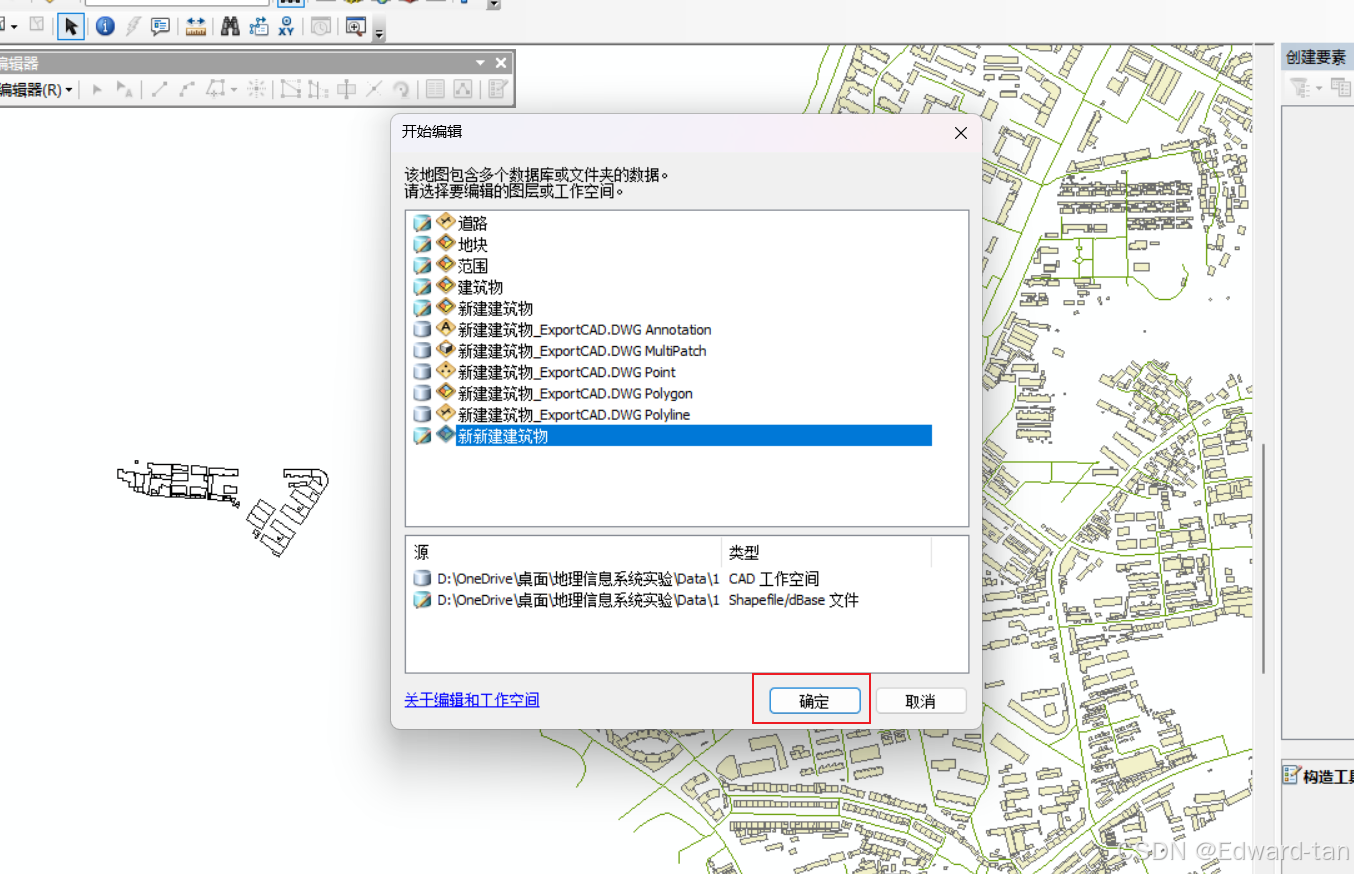The image size is (1354, 874).
Task: Click the map's vertical scrollbar thumb
Action: [x=1264, y=558]
